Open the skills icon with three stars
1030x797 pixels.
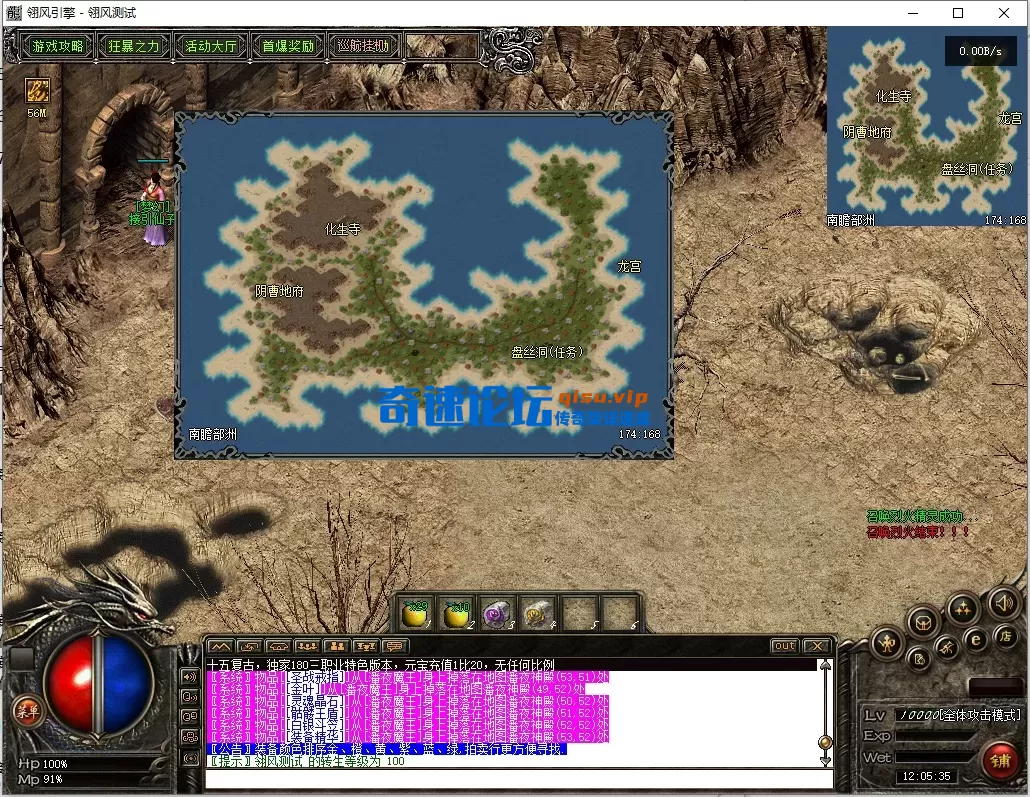coord(963,609)
